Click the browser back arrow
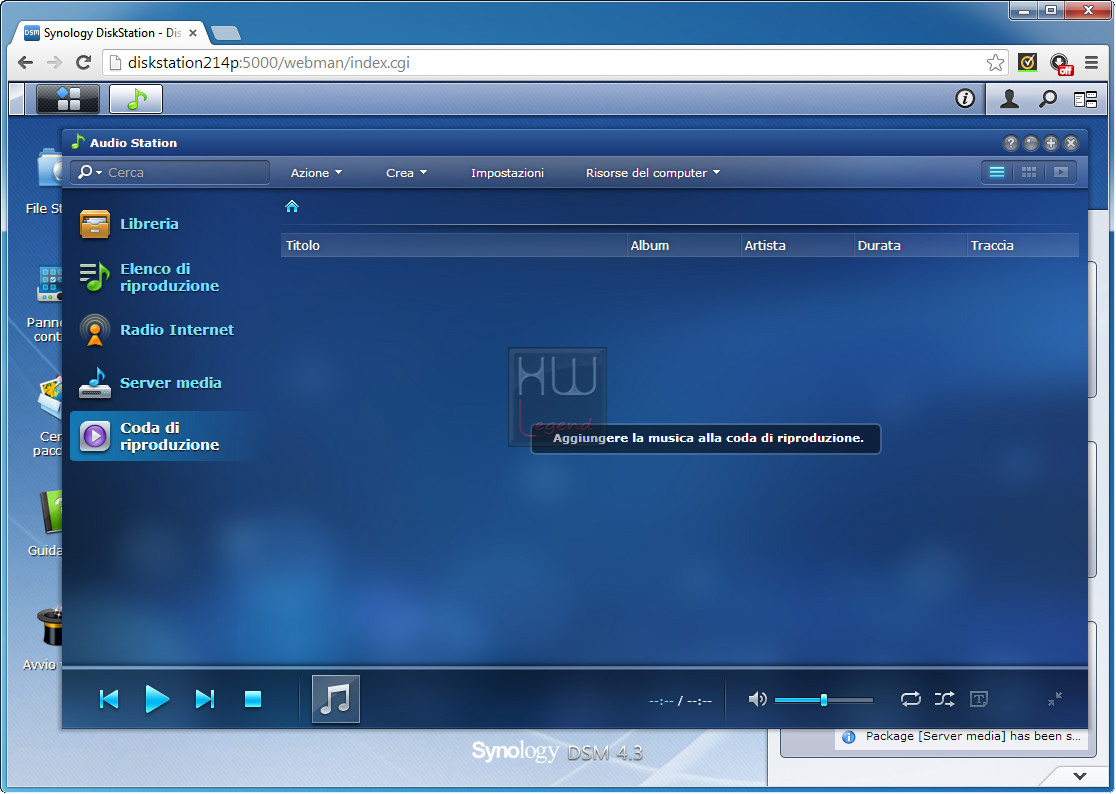 [x=26, y=63]
